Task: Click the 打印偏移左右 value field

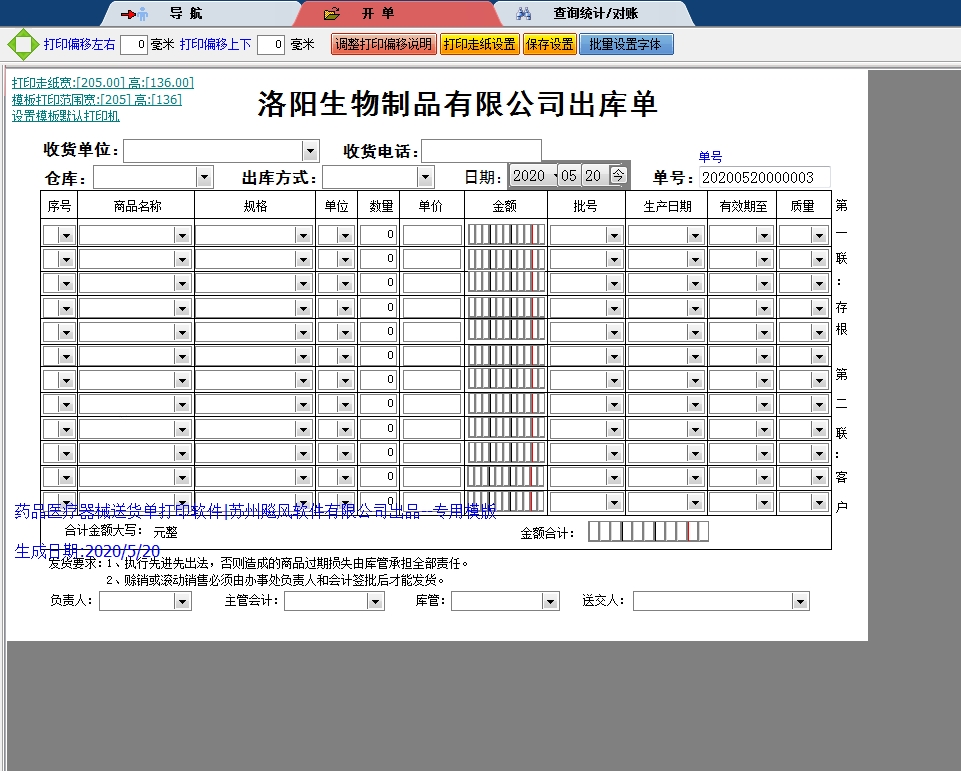Action: click(134, 45)
